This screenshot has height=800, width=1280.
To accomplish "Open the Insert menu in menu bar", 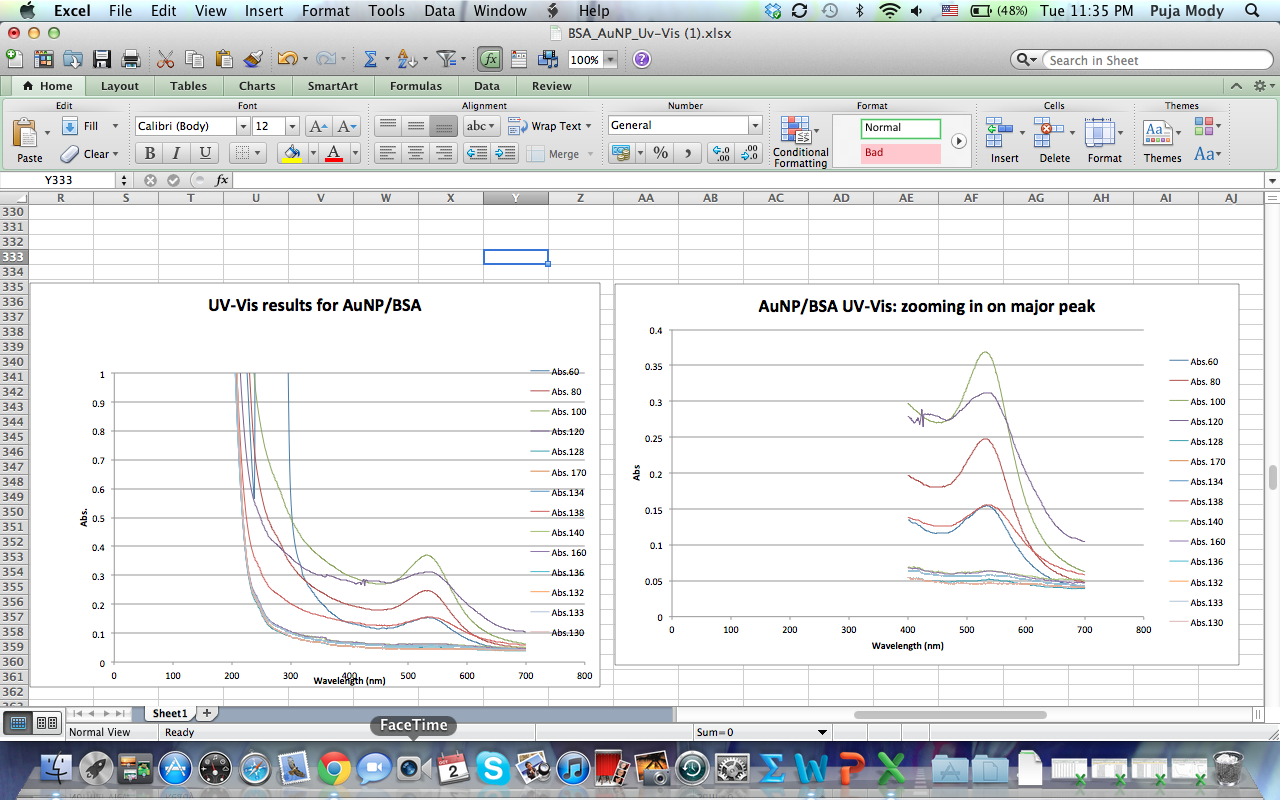I will point(264,11).
